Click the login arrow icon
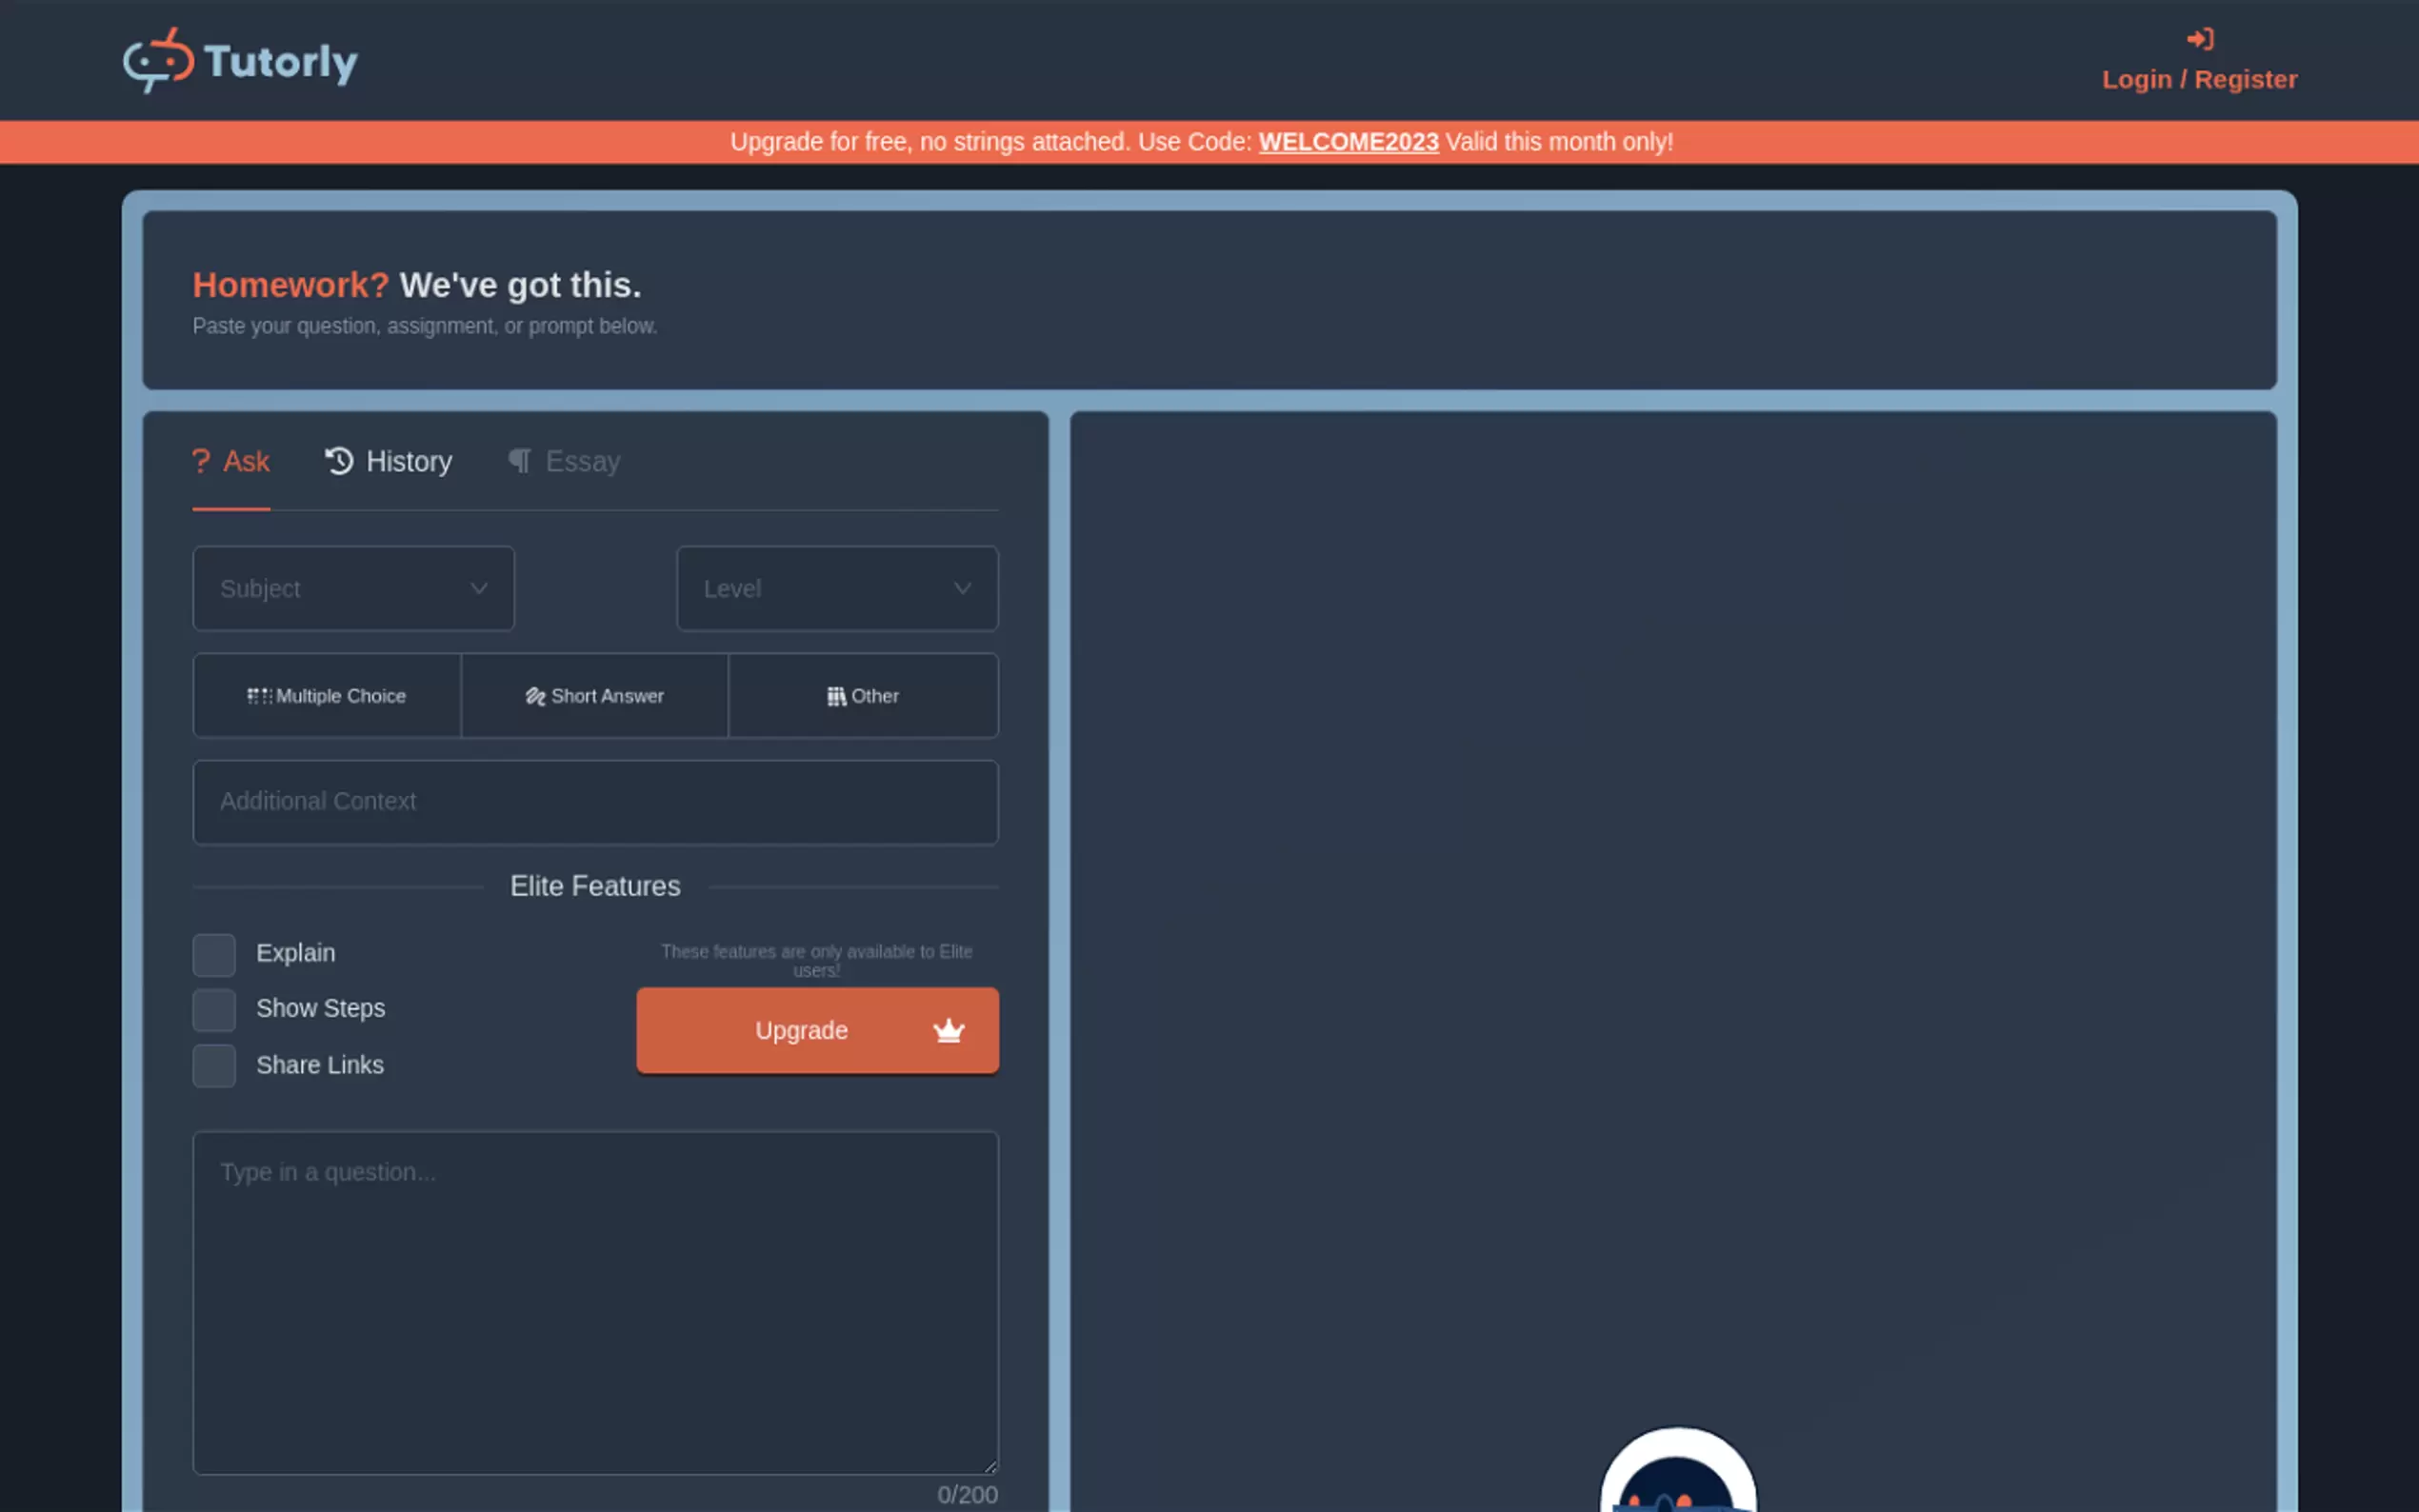2419x1512 pixels. pos(2199,39)
